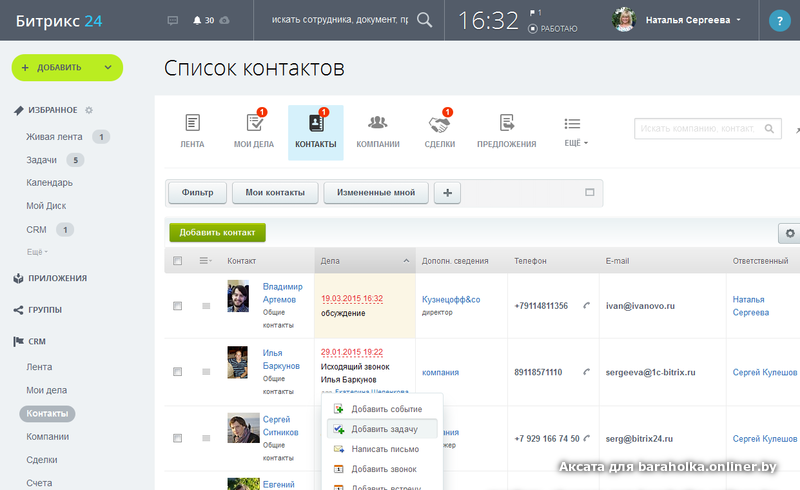Call phone icon next to +7 929 166 74 50

point(587,438)
